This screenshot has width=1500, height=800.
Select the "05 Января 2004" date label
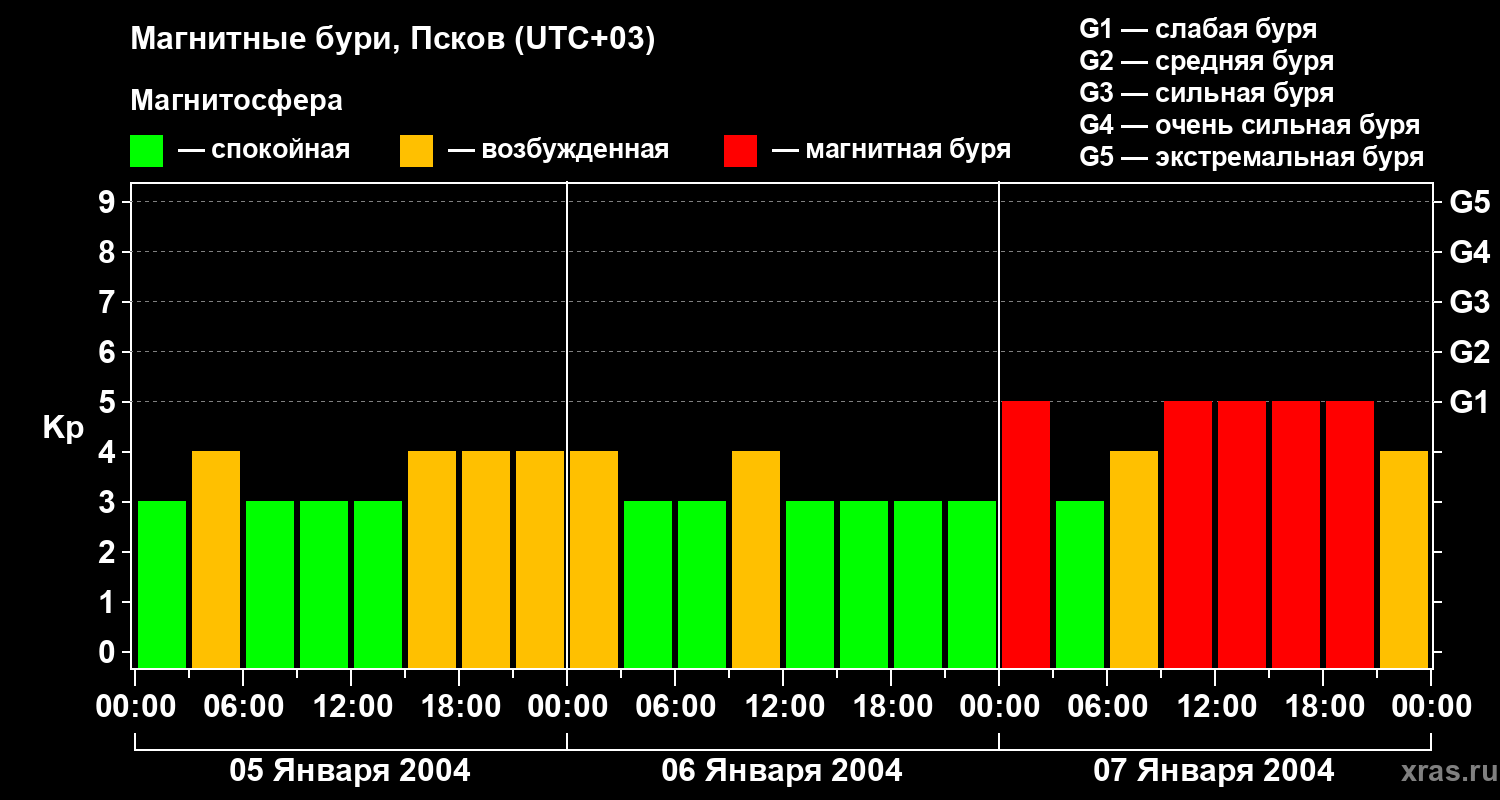(x=350, y=771)
